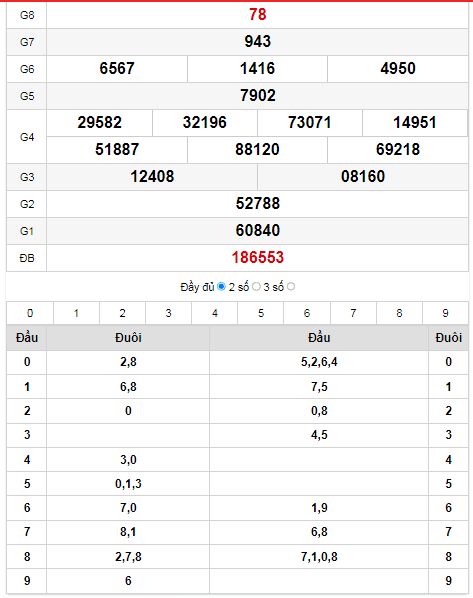Choose digit filter tab 3
Viewport: 473px width, 598px height.
click(x=169, y=313)
